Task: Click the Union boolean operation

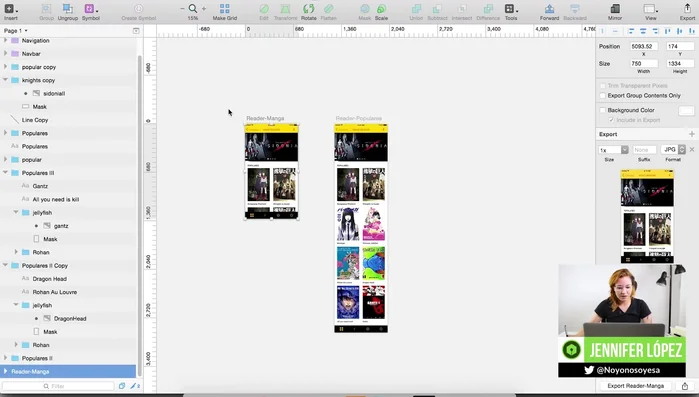Action: 416,12
